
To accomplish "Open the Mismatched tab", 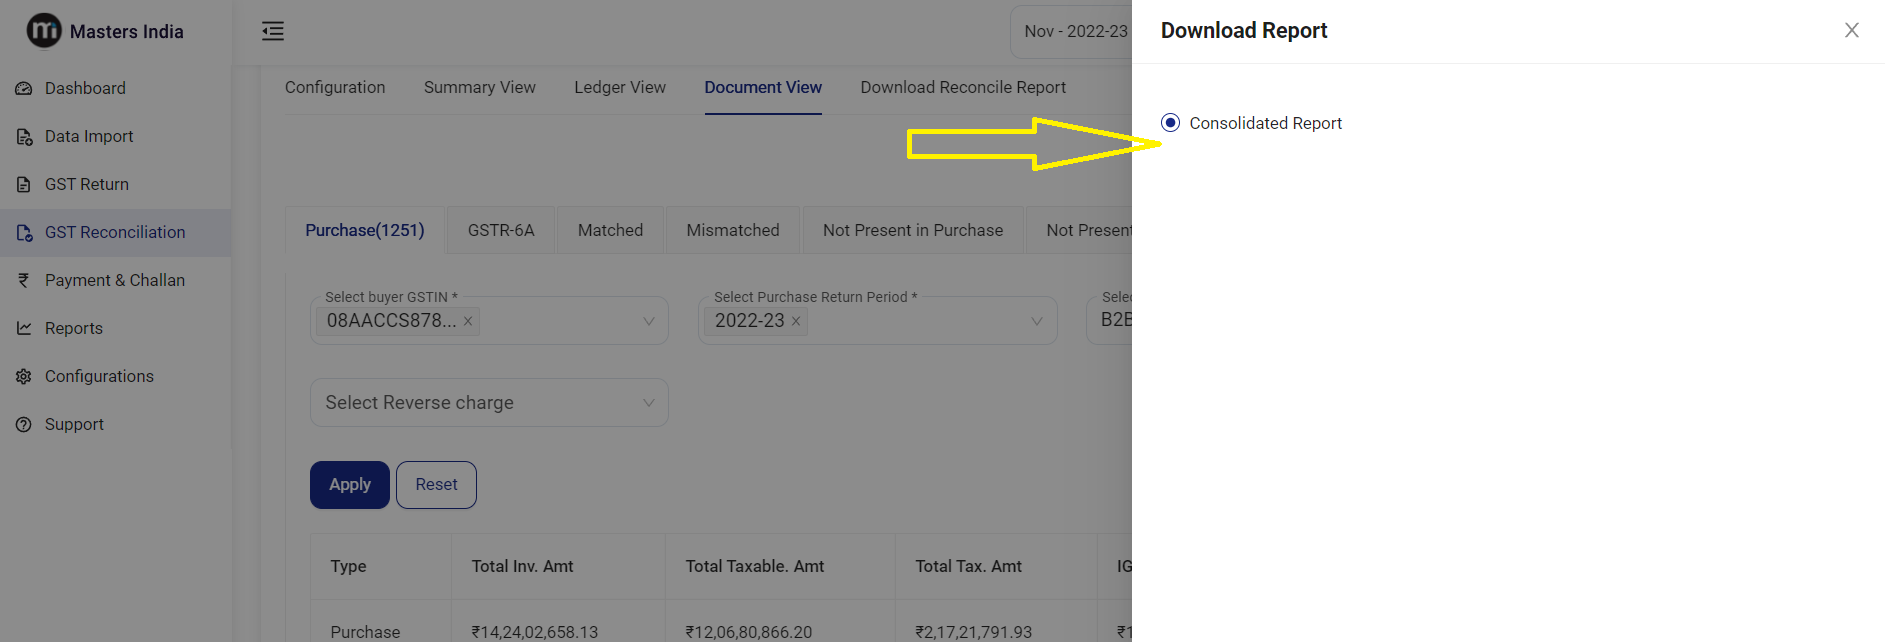I will pyautogui.click(x=732, y=231).
